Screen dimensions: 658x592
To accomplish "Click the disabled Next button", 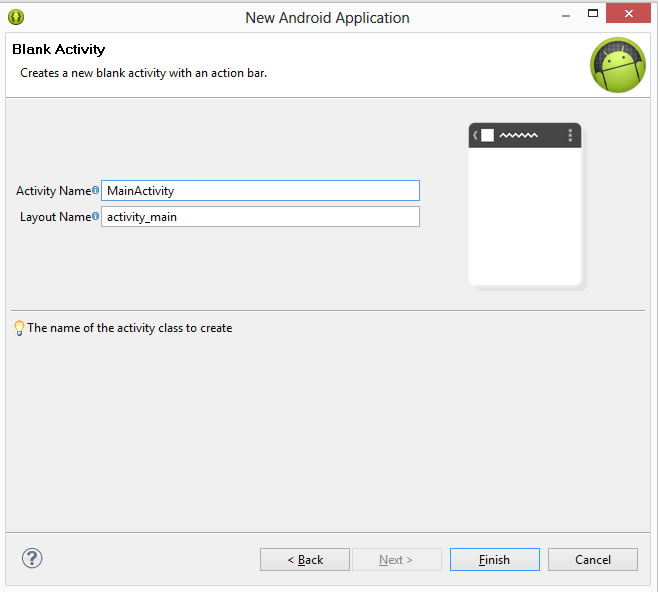I will coord(397,560).
